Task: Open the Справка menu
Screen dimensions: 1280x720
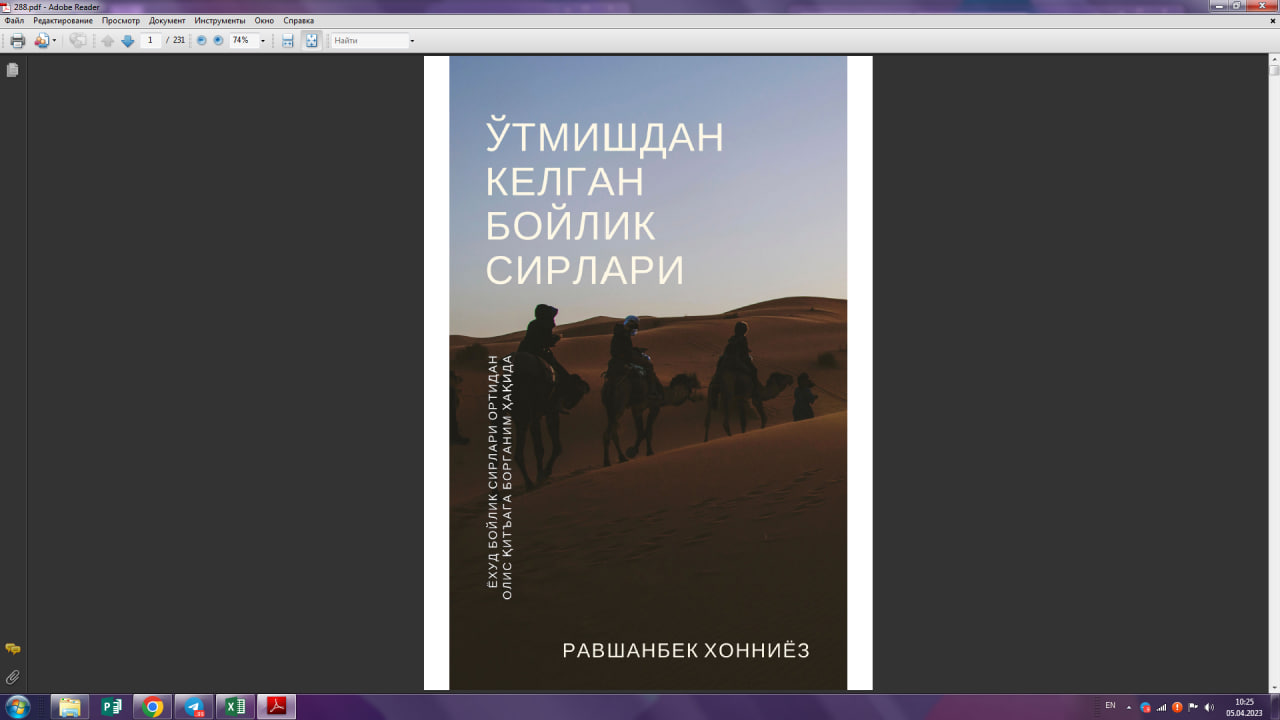Action: point(298,20)
